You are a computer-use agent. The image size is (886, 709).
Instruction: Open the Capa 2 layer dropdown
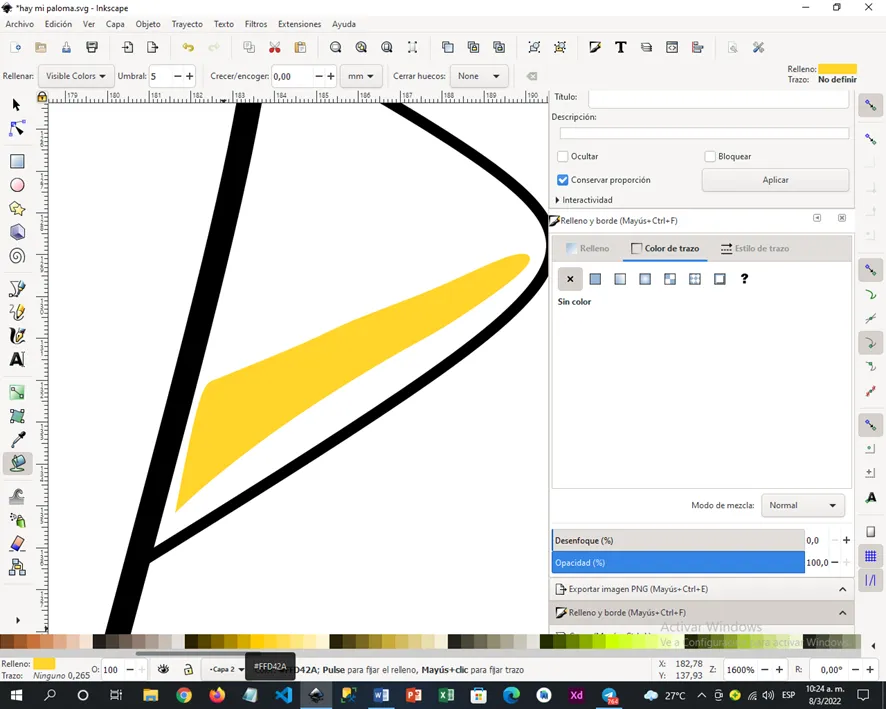(x=226, y=669)
